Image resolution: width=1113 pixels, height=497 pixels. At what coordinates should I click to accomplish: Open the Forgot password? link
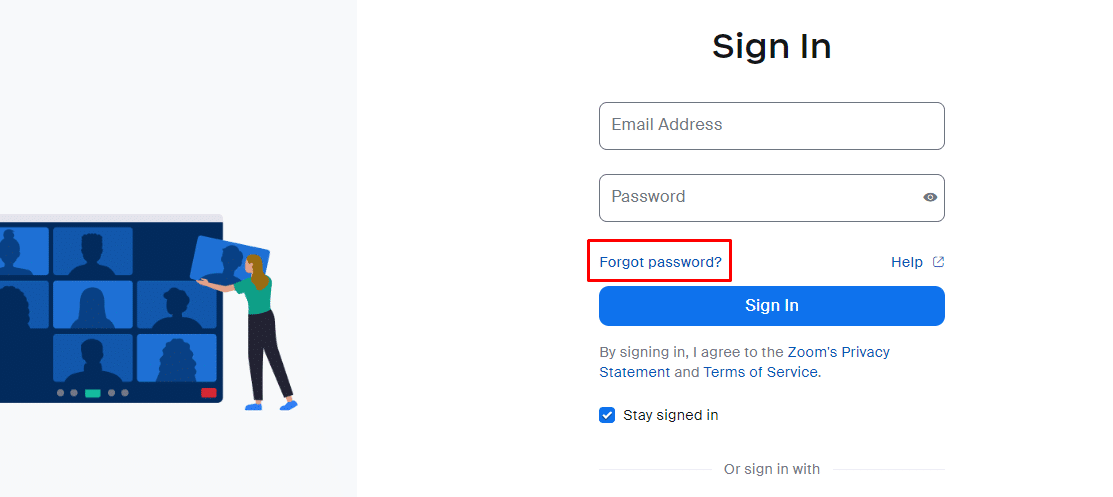tap(660, 262)
